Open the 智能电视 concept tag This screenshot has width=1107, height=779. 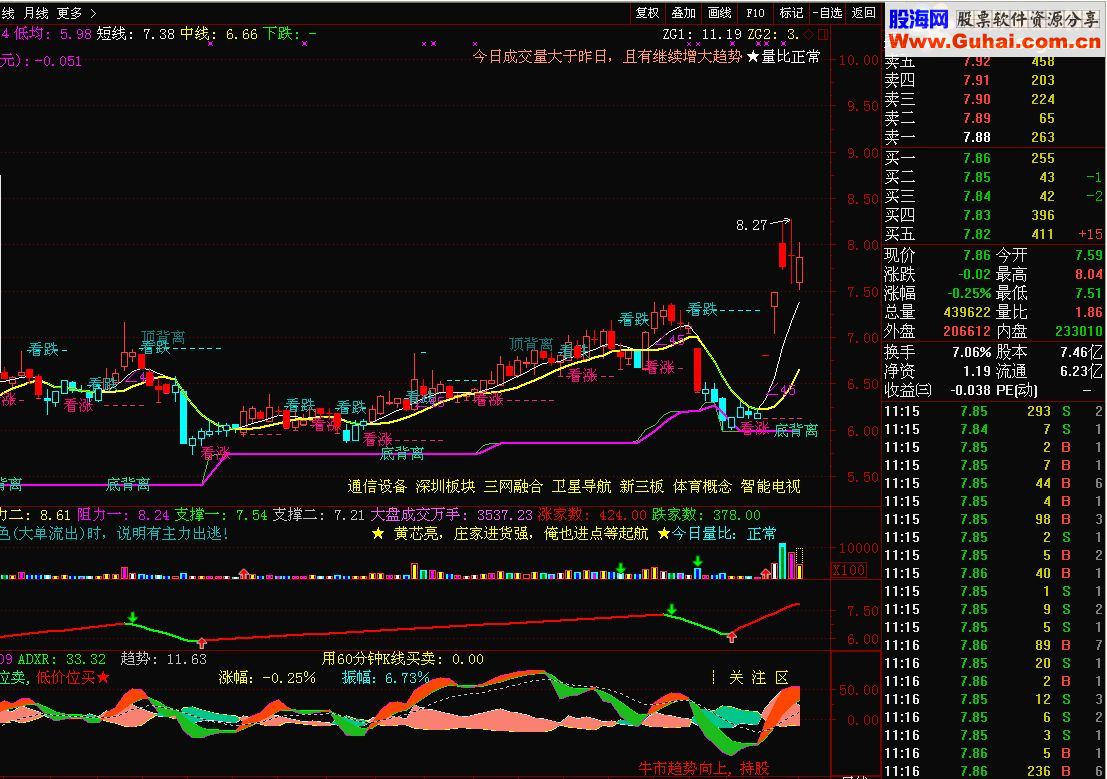tap(771, 486)
